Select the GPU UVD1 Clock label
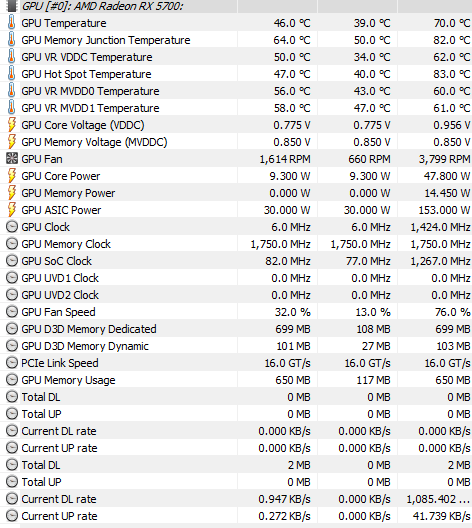This screenshot has height=528, width=472. click(60, 278)
